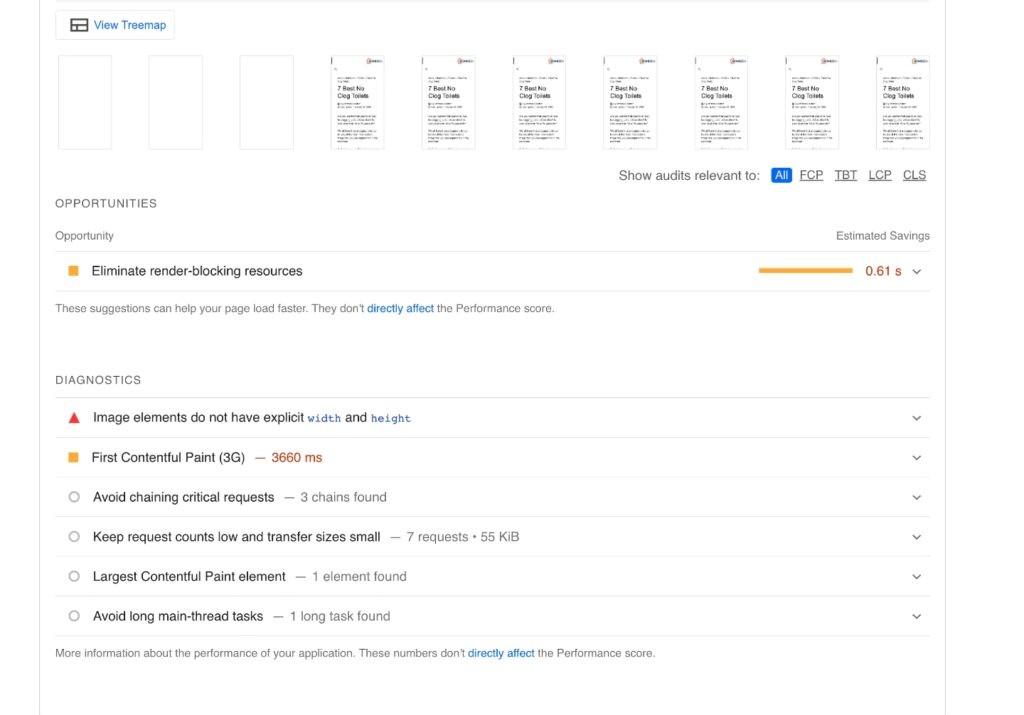The image size is (1024, 715).
Task: Expand Image elements explicit width audit chevron
Action: (916, 418)
